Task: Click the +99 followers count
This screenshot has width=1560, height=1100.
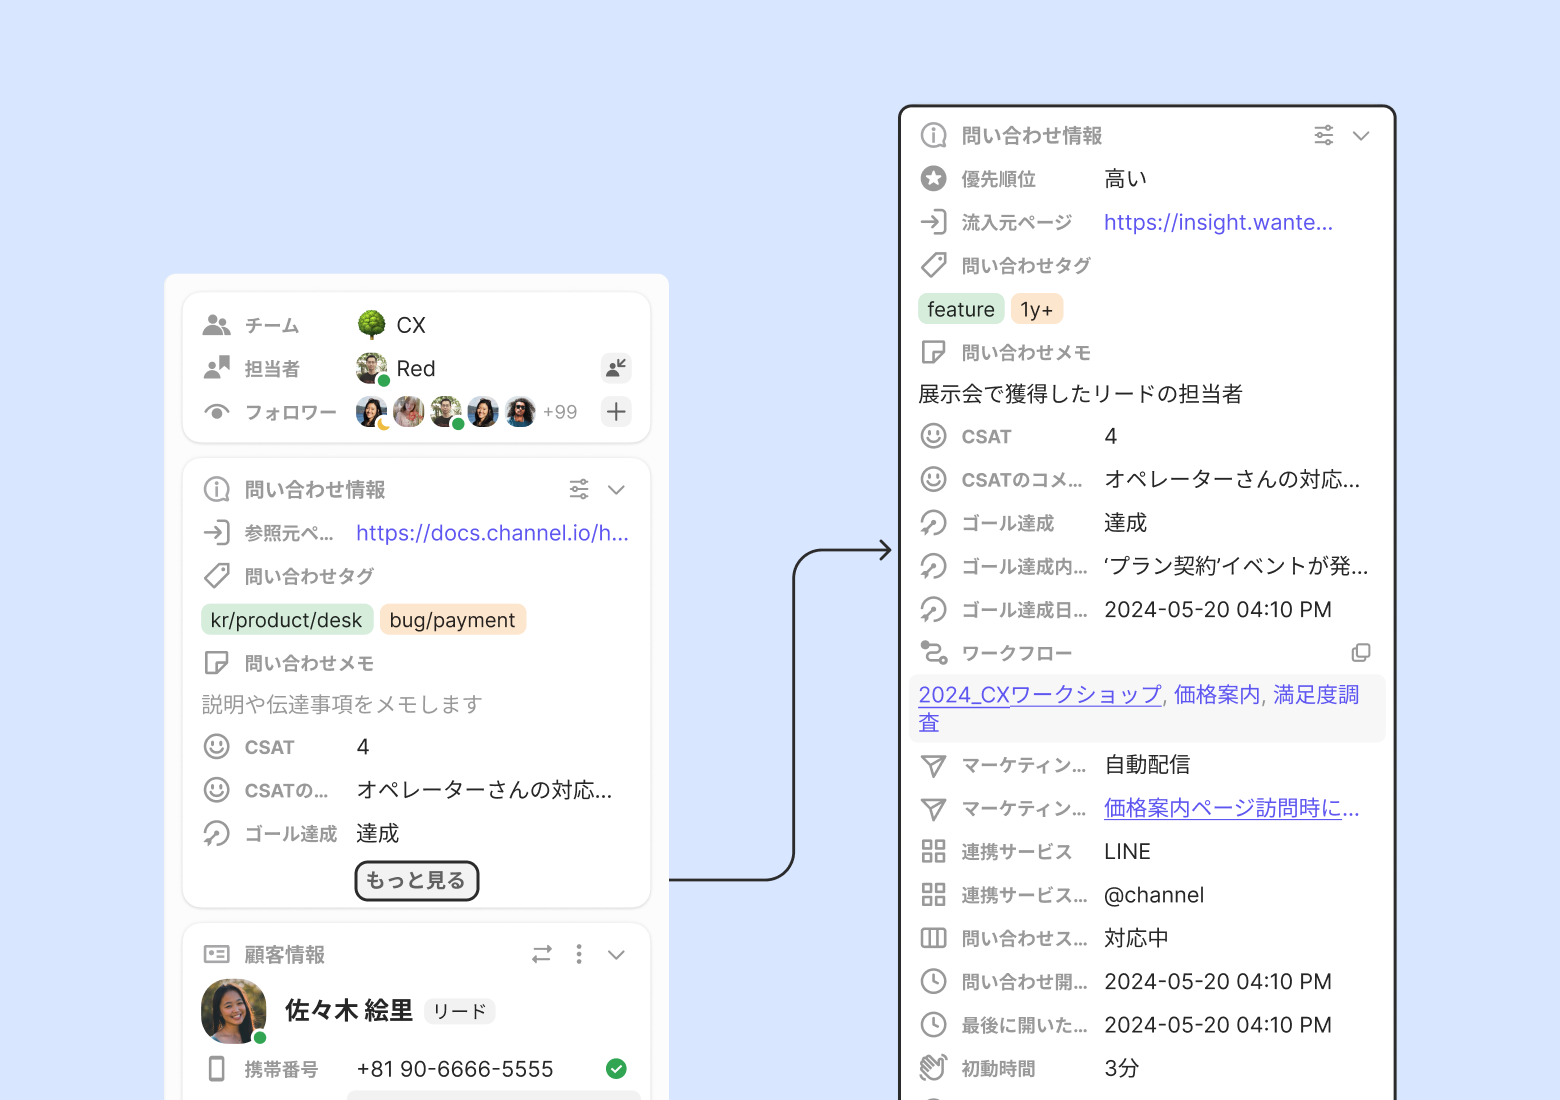Action: point(560,412)
